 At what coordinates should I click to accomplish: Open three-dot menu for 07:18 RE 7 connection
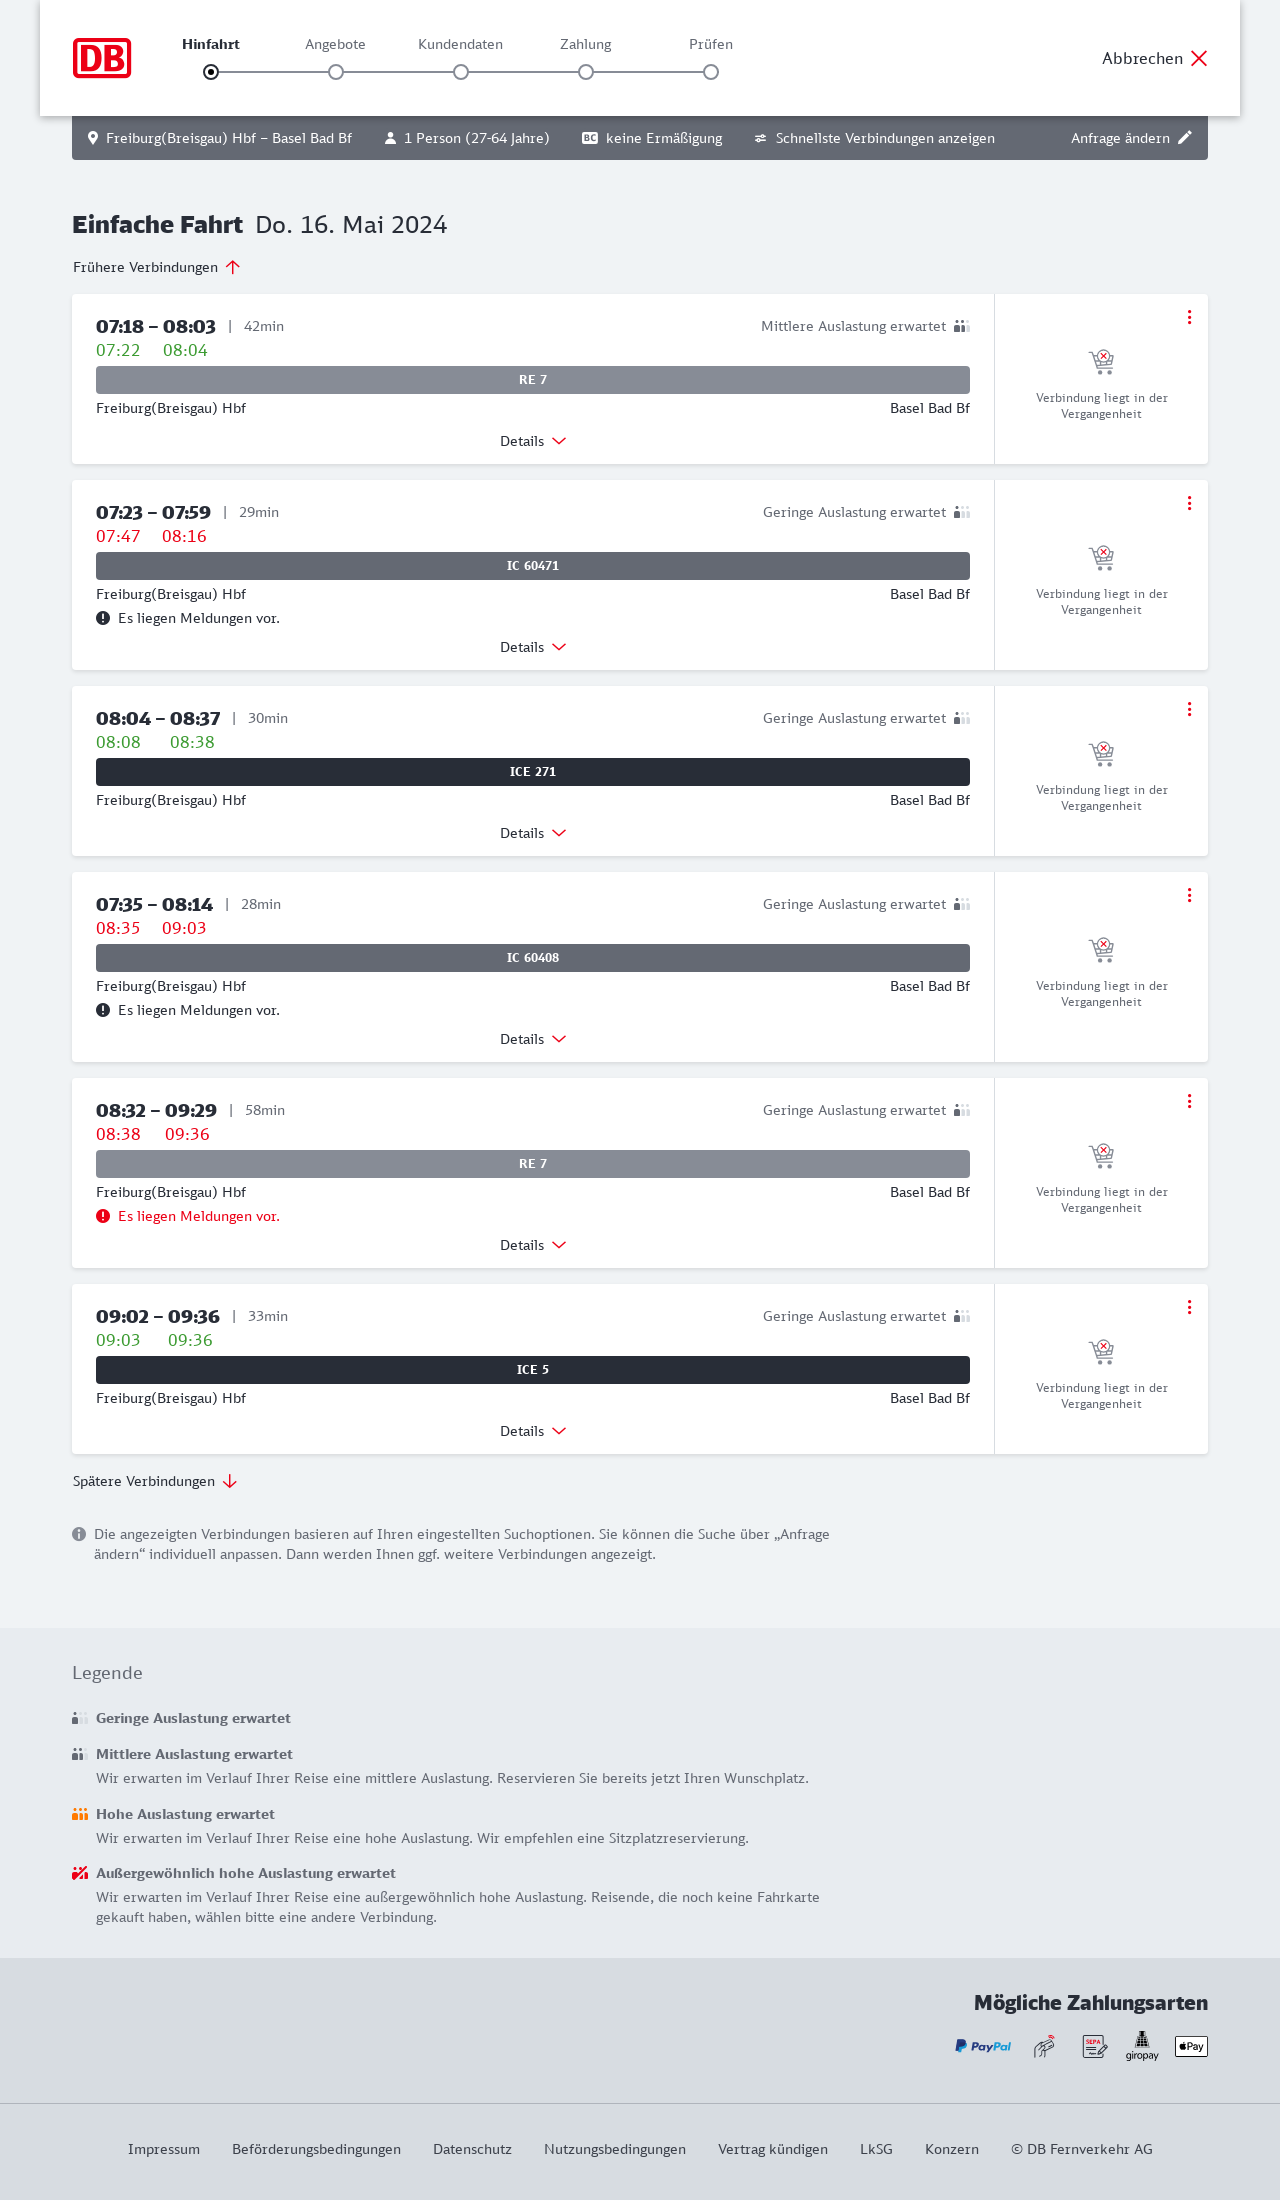(x=1189, y=317)
